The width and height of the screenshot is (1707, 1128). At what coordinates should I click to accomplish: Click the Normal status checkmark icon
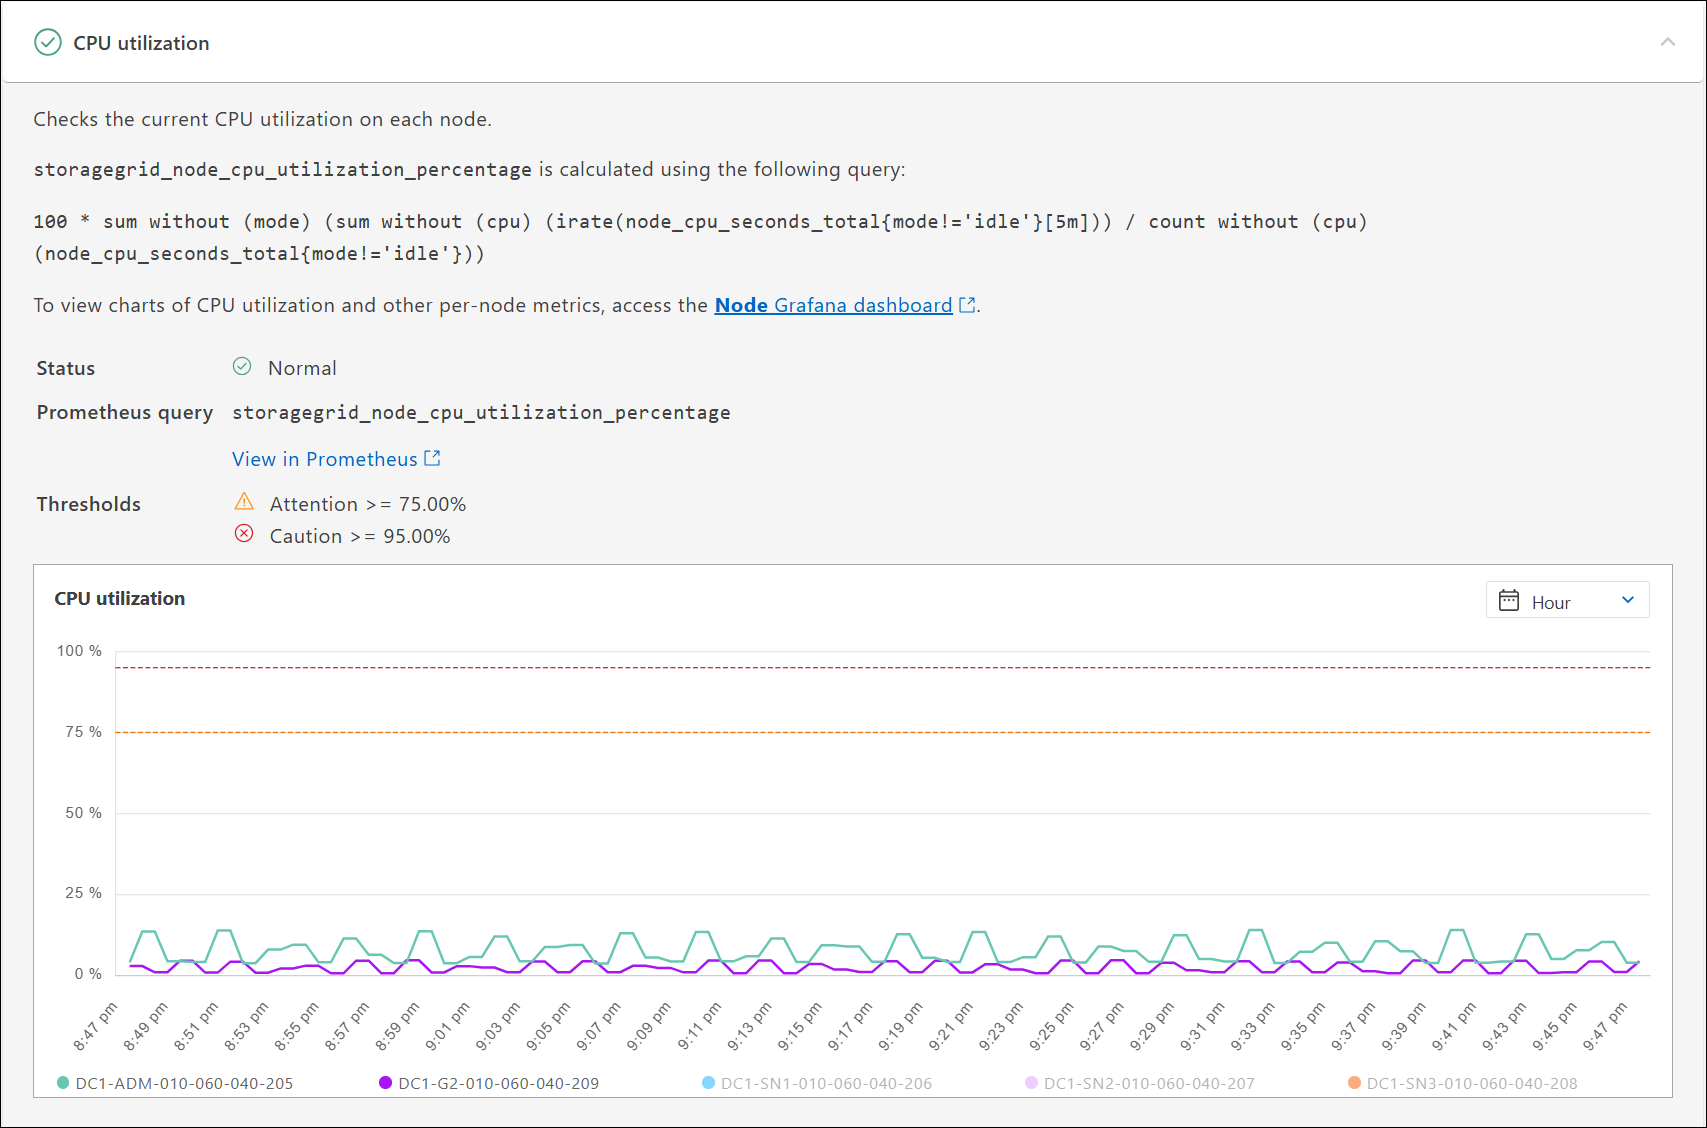coord(242,366)
